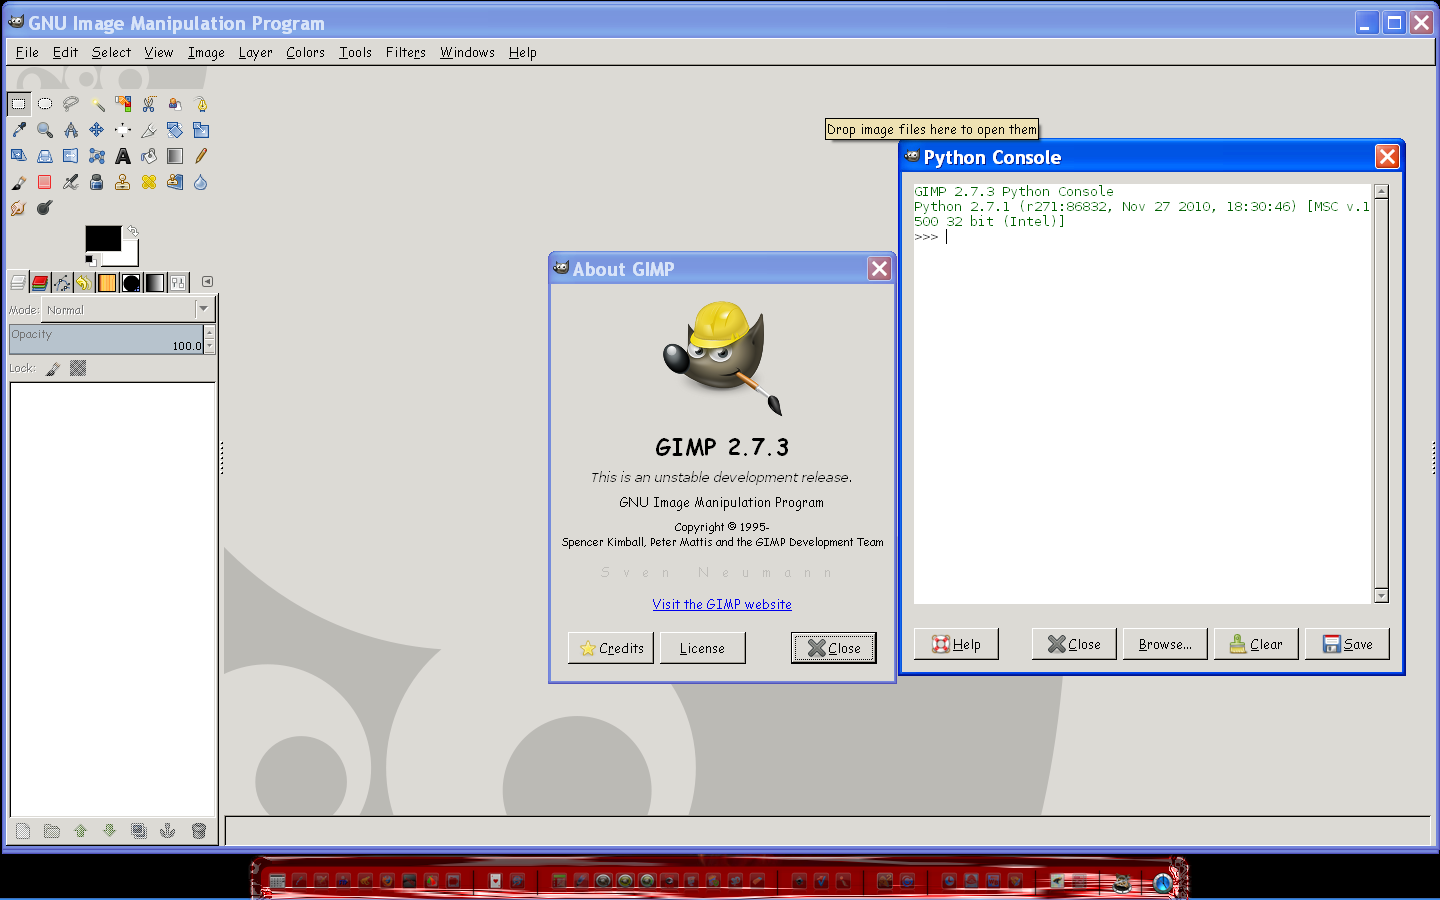Open the layer Mode dropdown
This screenshot has height=900, width=1440.
click(x=128, y=310)
